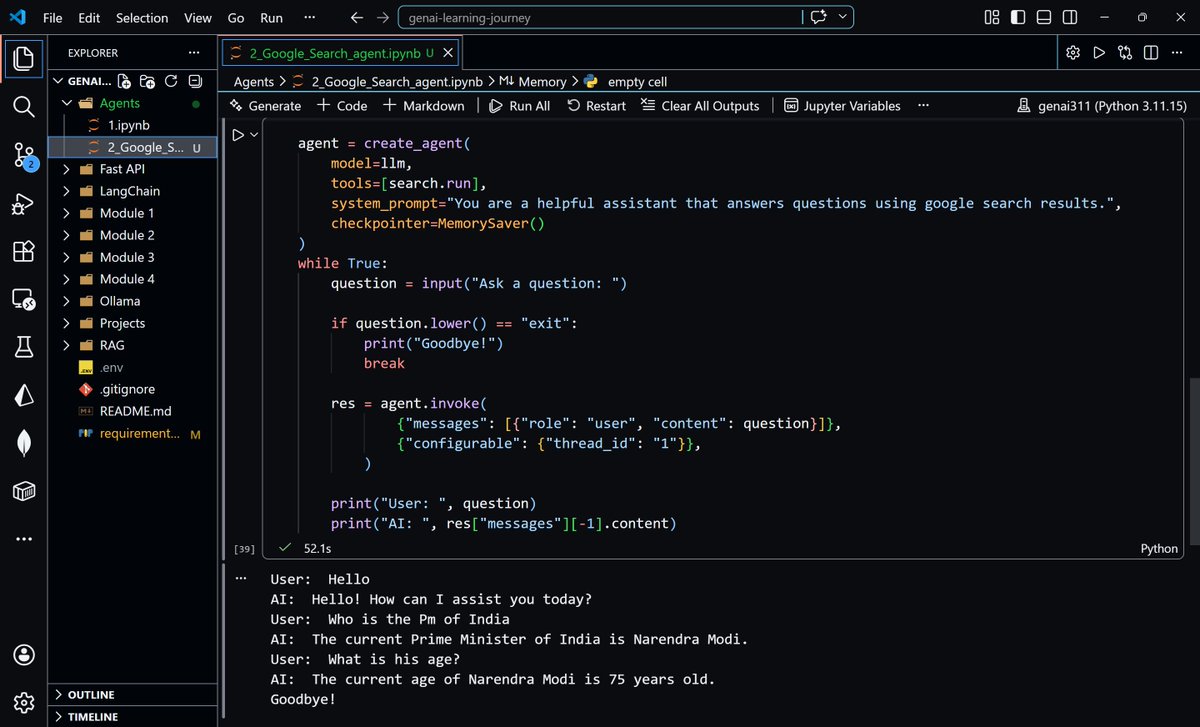Customize layout from title bar
The image size is (1200, 727).
(992, 18)
